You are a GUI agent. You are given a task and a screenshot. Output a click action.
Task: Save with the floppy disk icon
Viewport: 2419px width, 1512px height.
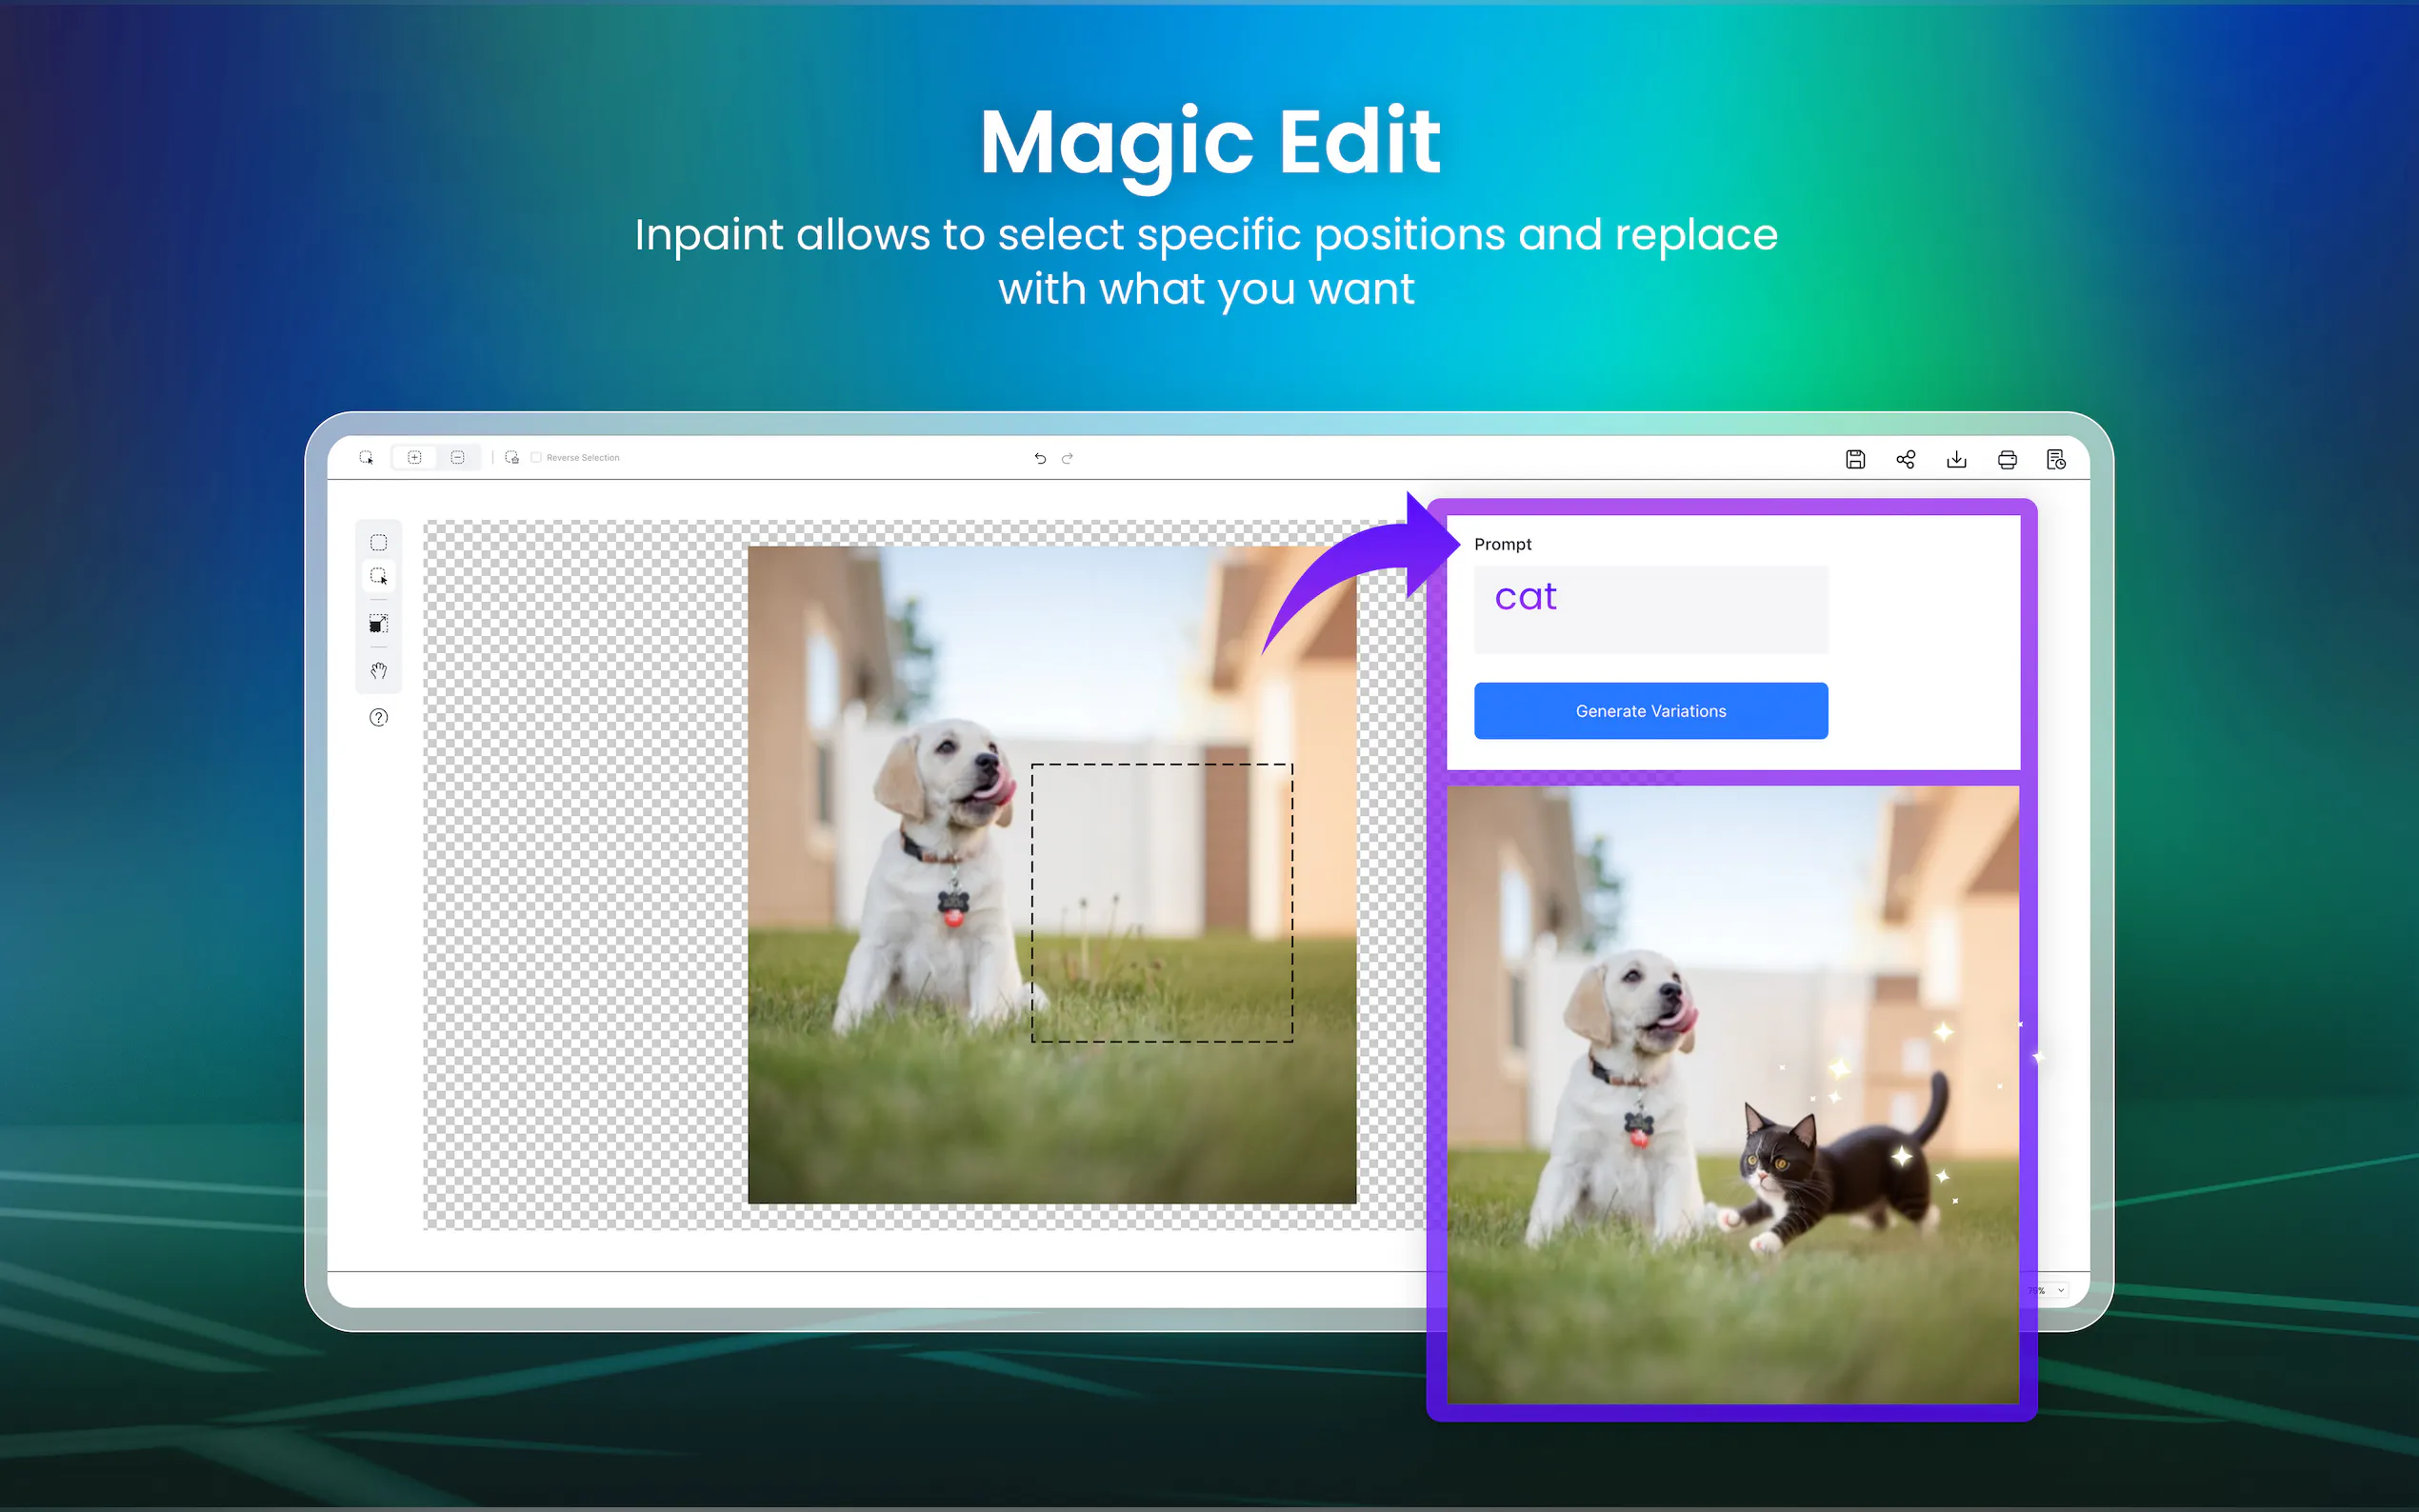point(1855,459)
